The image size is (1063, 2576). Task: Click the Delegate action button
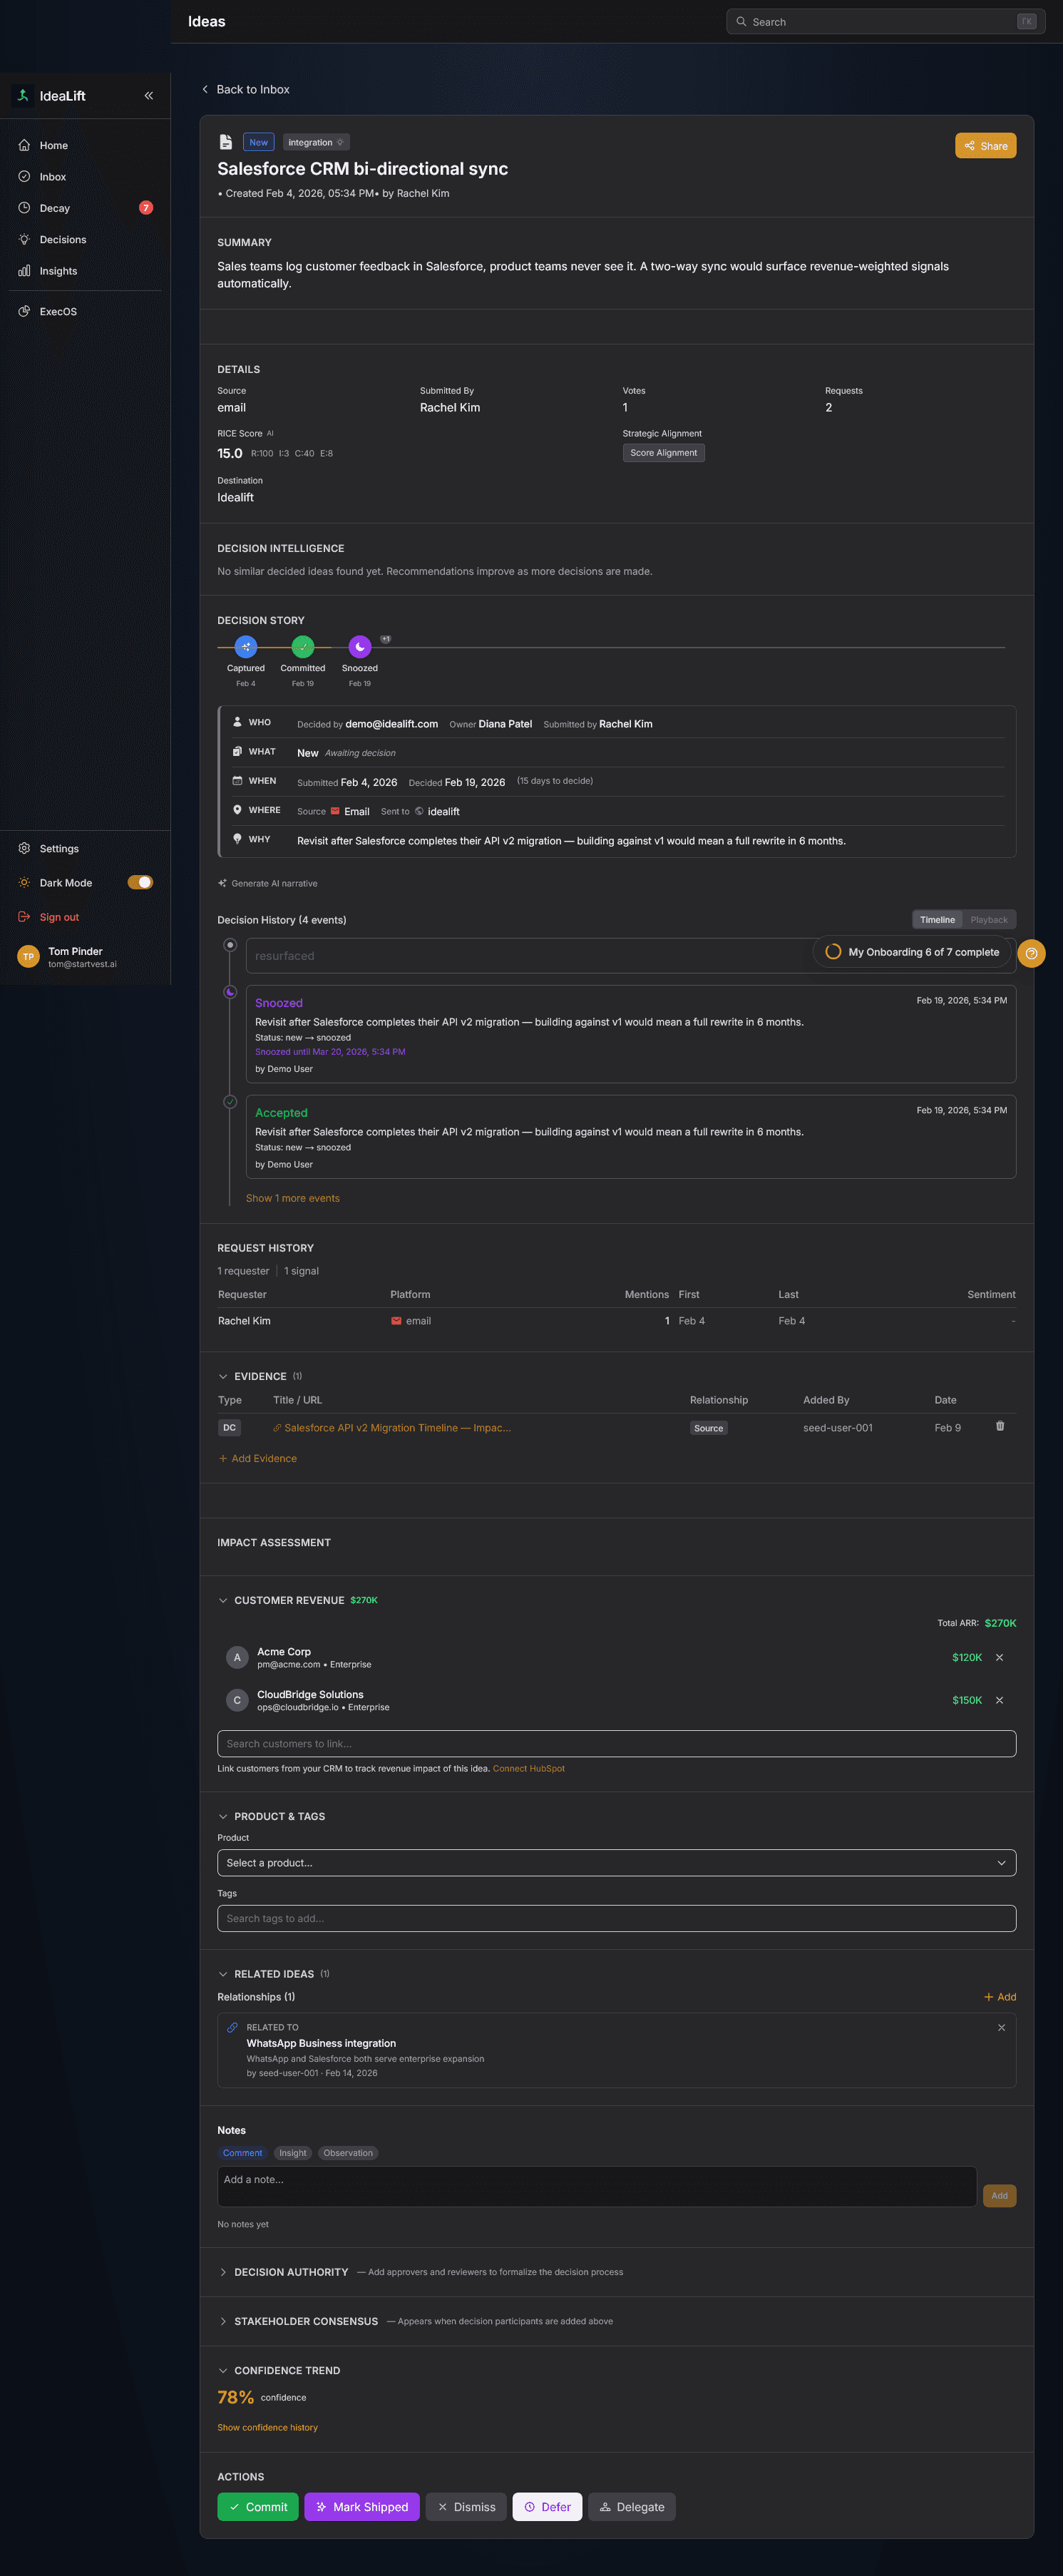(x=632, y=2507)
